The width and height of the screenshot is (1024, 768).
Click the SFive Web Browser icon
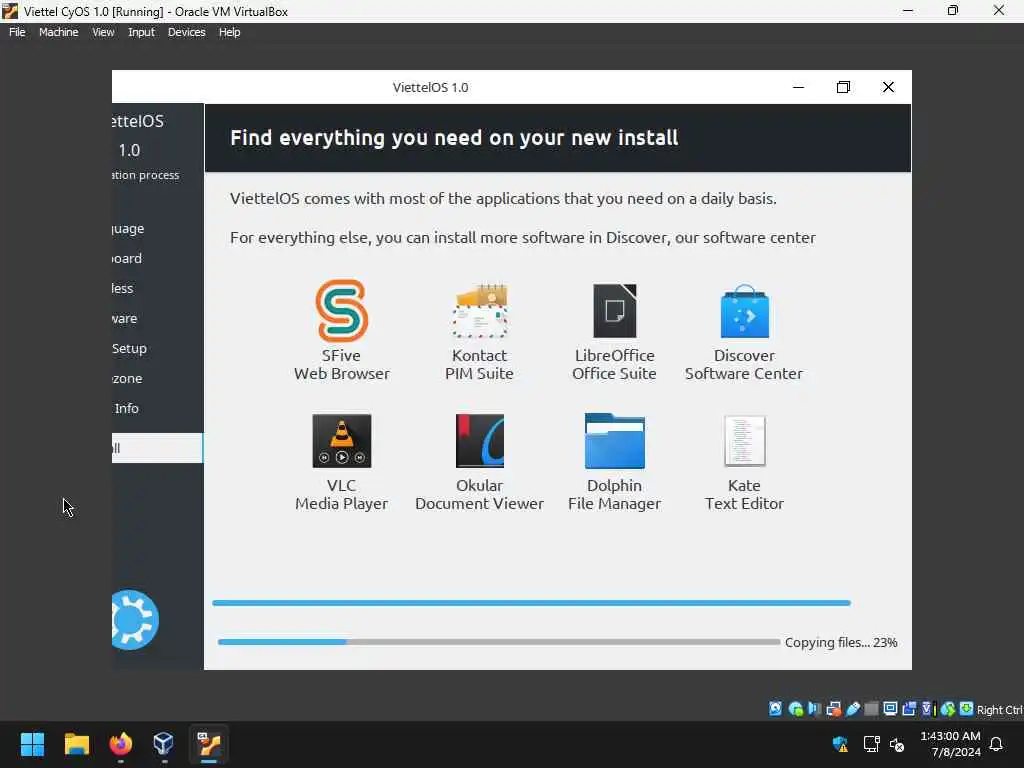(342, 311)
